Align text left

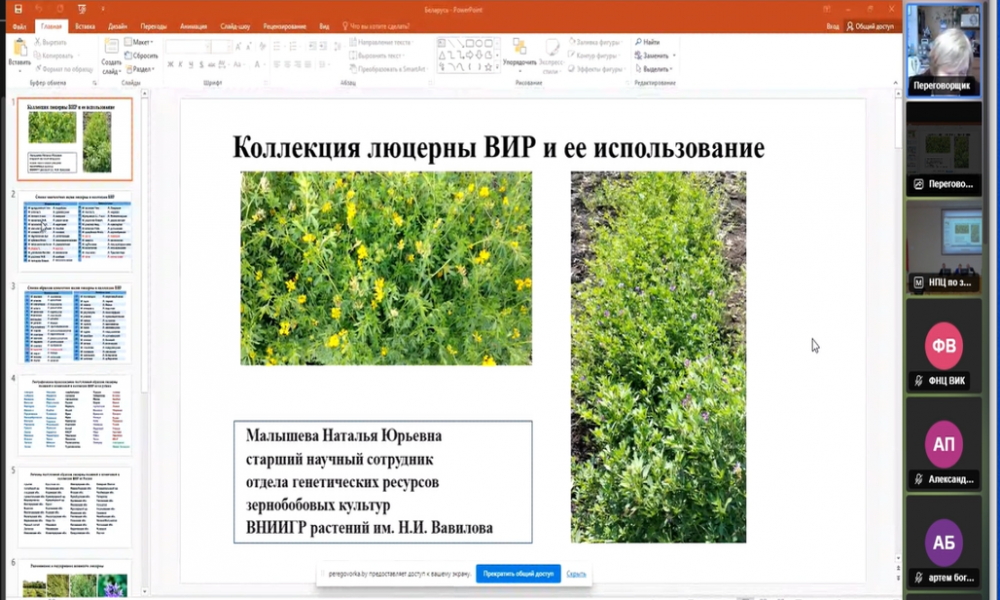(x=277, y=64)
